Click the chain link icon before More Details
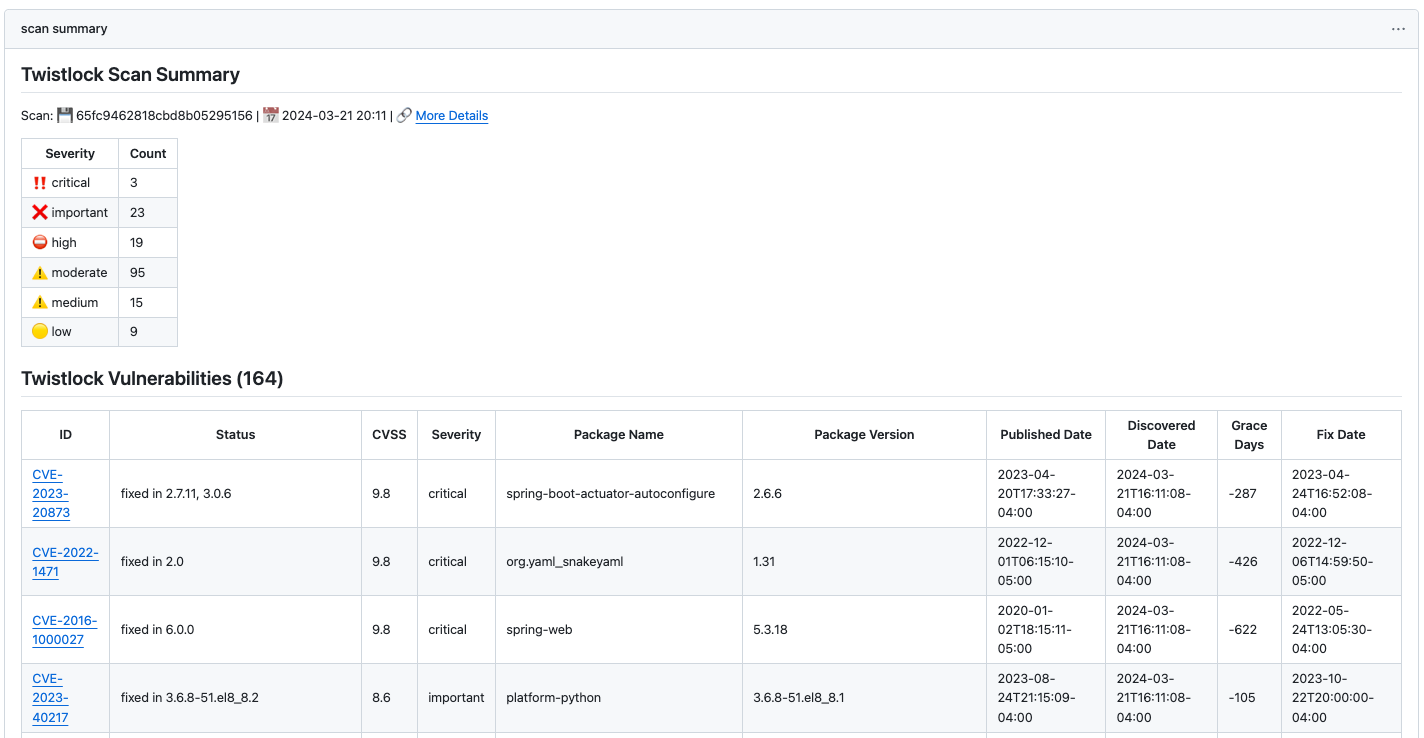This screenshot has height=738, width=1424. tap(404, 115)
